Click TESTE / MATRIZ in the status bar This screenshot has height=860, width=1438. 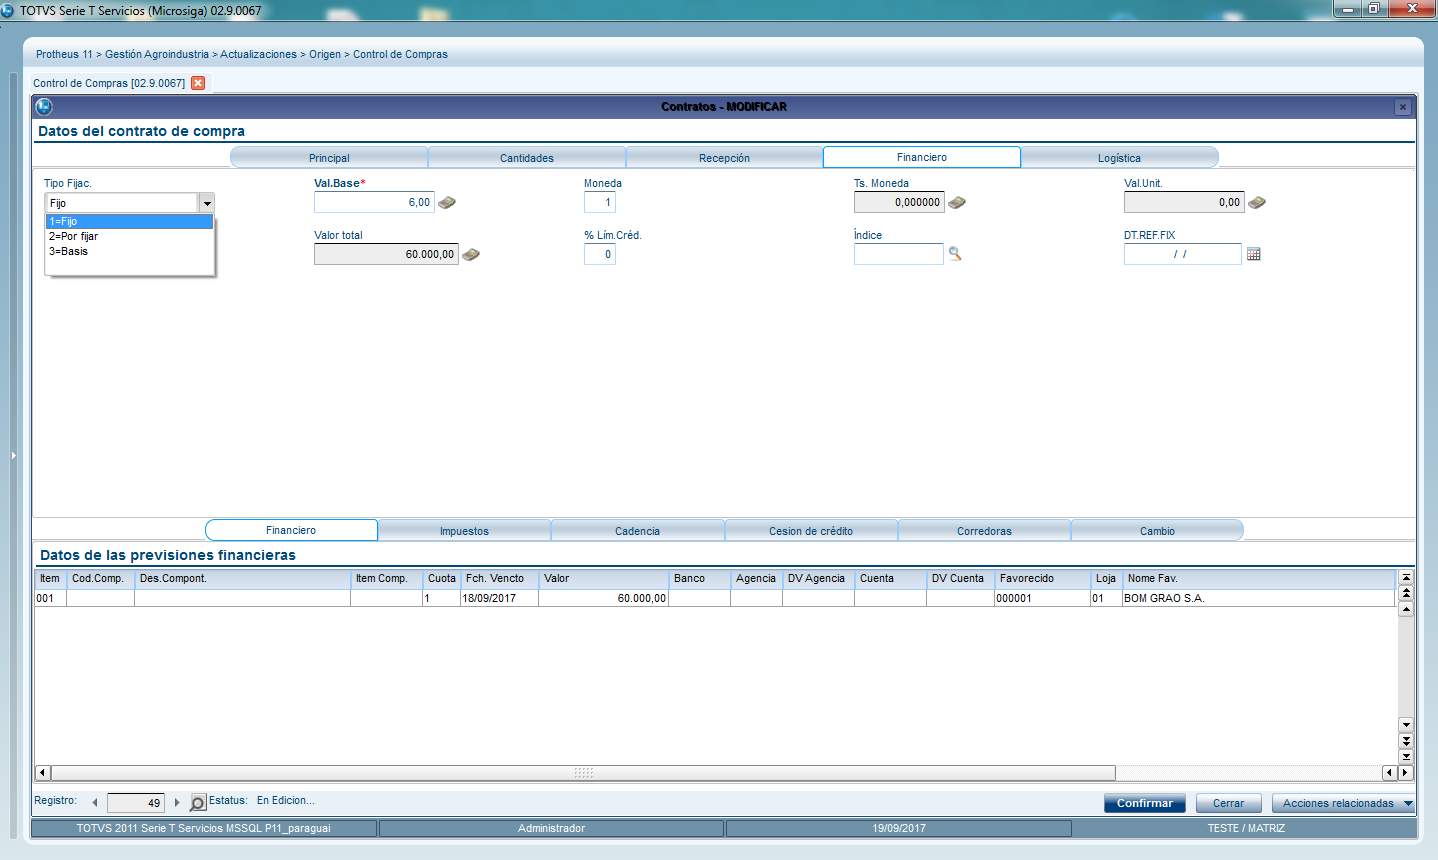click(1246, 828)
